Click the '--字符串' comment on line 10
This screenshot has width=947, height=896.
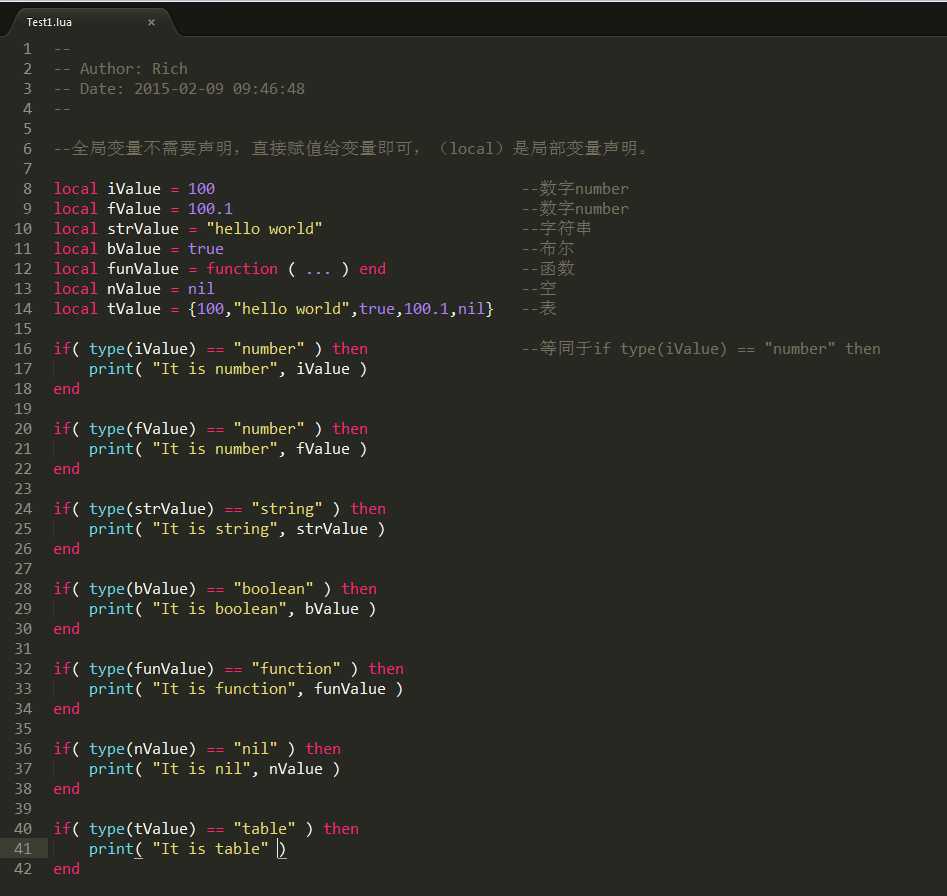tap(556, 229)
